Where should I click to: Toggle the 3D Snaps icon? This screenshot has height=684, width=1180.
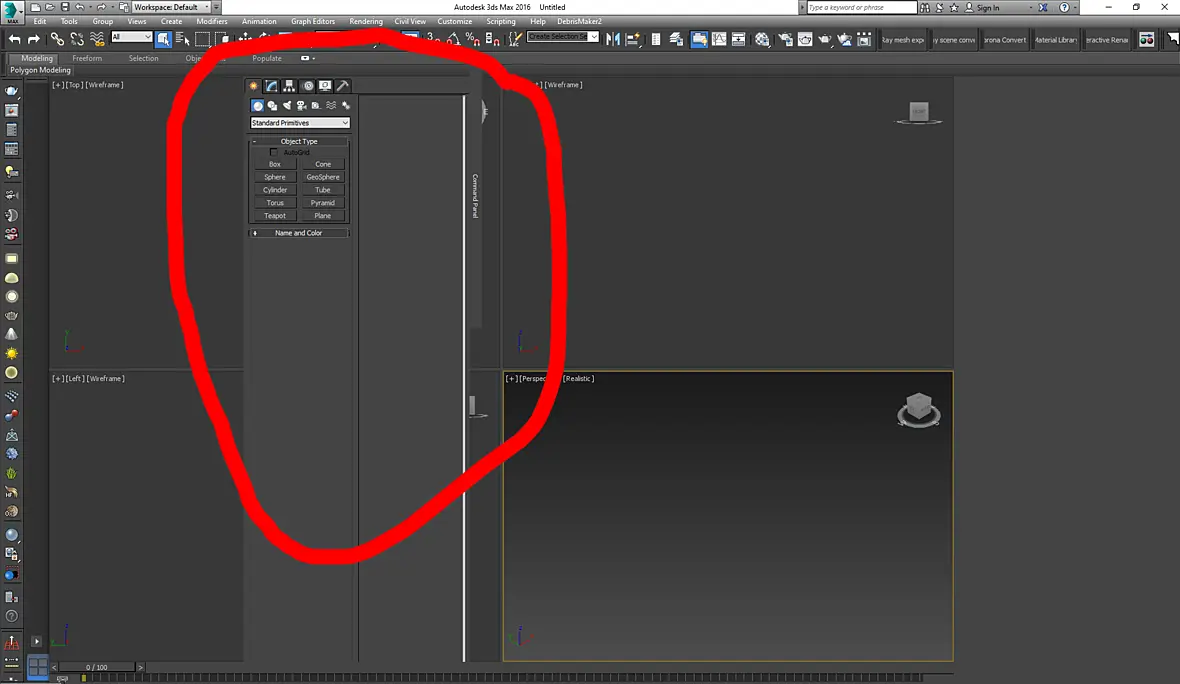click(x=433, y=39)
